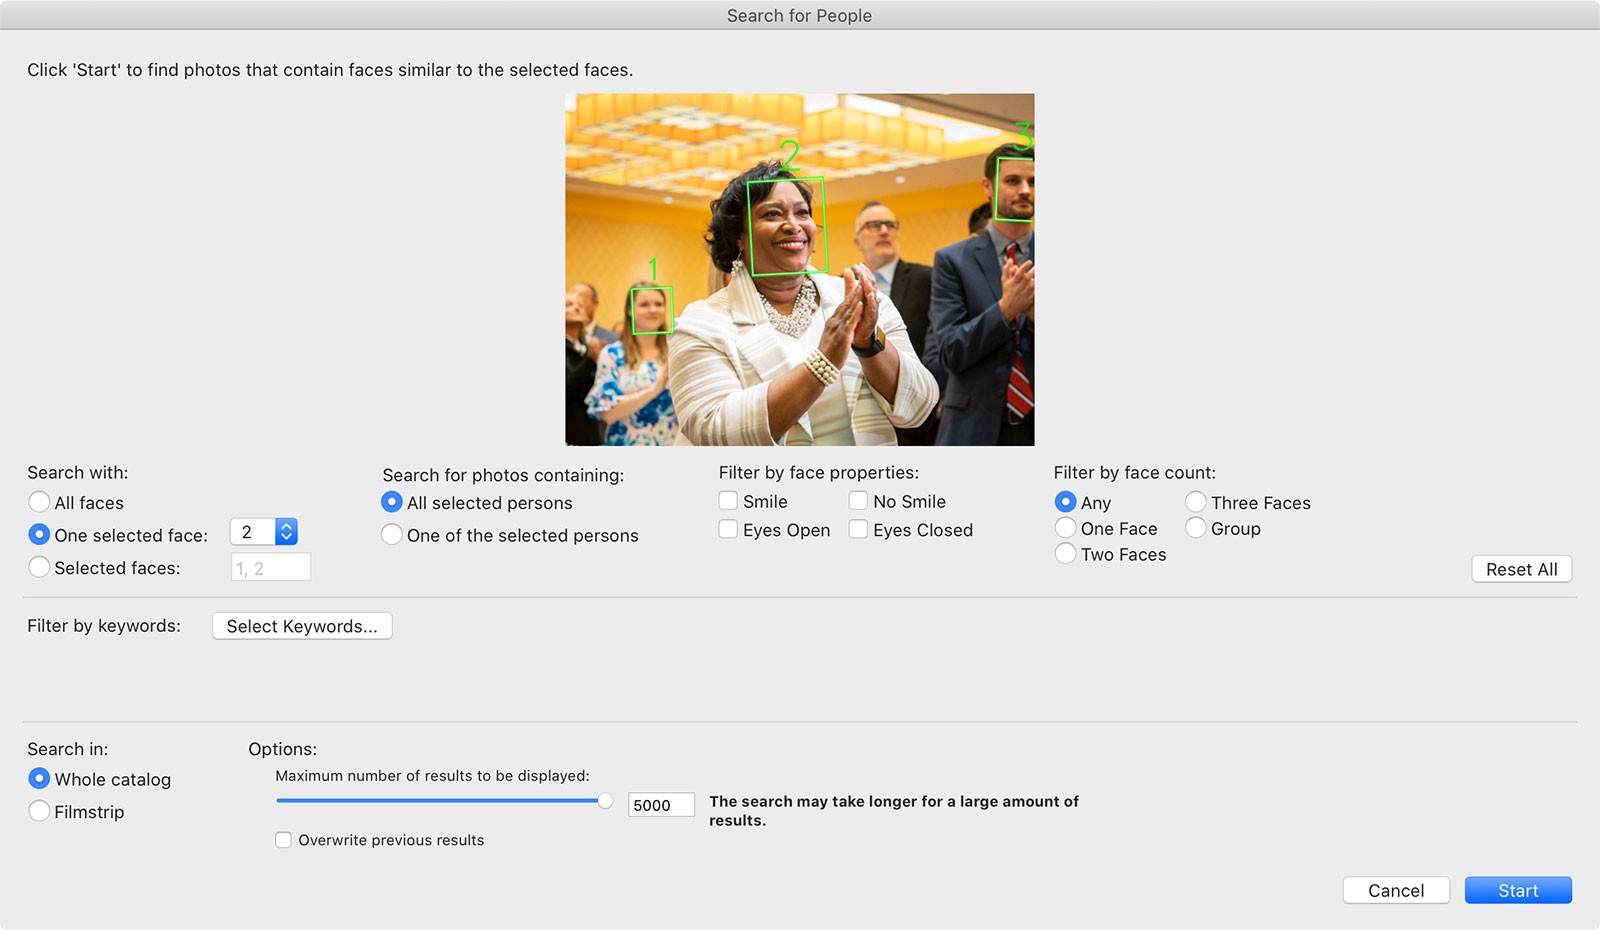Check the 'Eyes Open' filter
This screenshot has width=1600, height=930.
pos(728,529)
